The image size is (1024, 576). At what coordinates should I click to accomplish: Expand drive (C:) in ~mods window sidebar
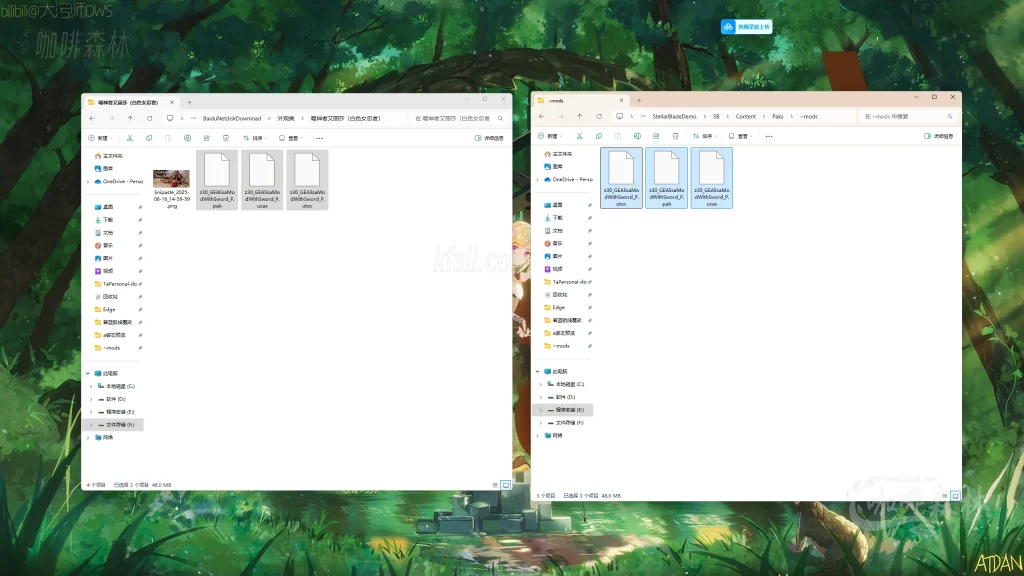click(x=541, y=385)
